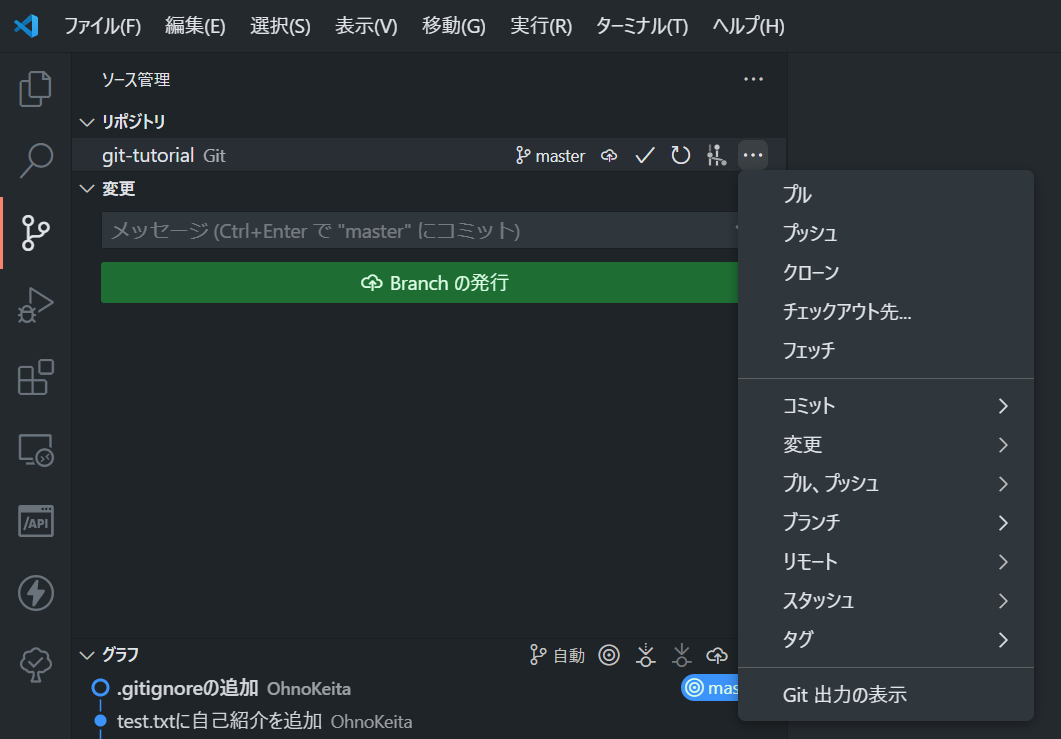Image resolution: width=1061 pixels, height=739 pixels.
Task: Click the Branch の発行 button
Action: 420,283
